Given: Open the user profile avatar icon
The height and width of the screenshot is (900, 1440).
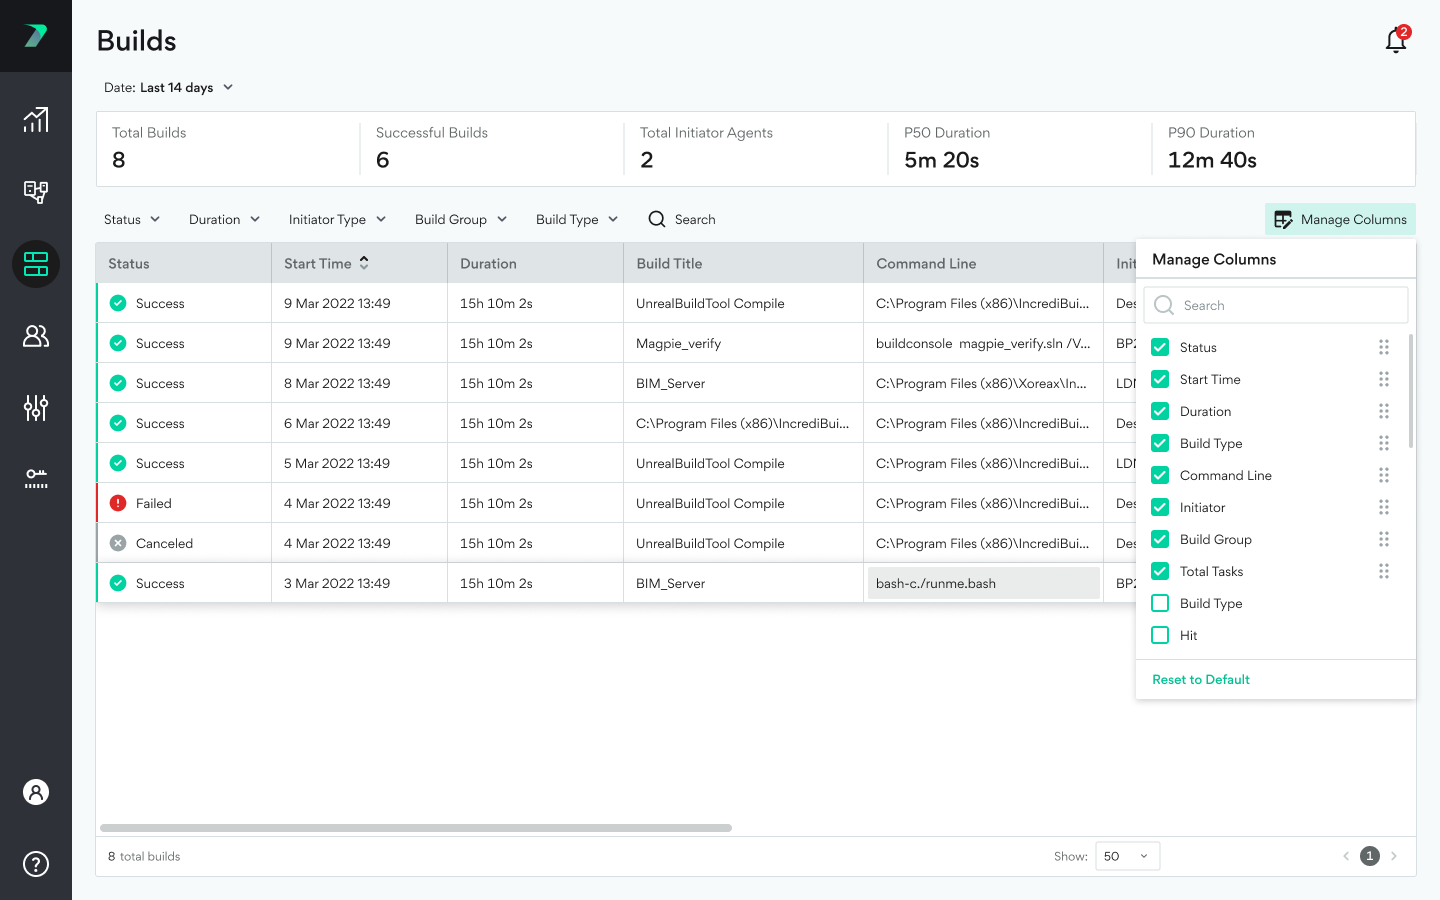Looking at the screenshot, I should click(36, 792).
